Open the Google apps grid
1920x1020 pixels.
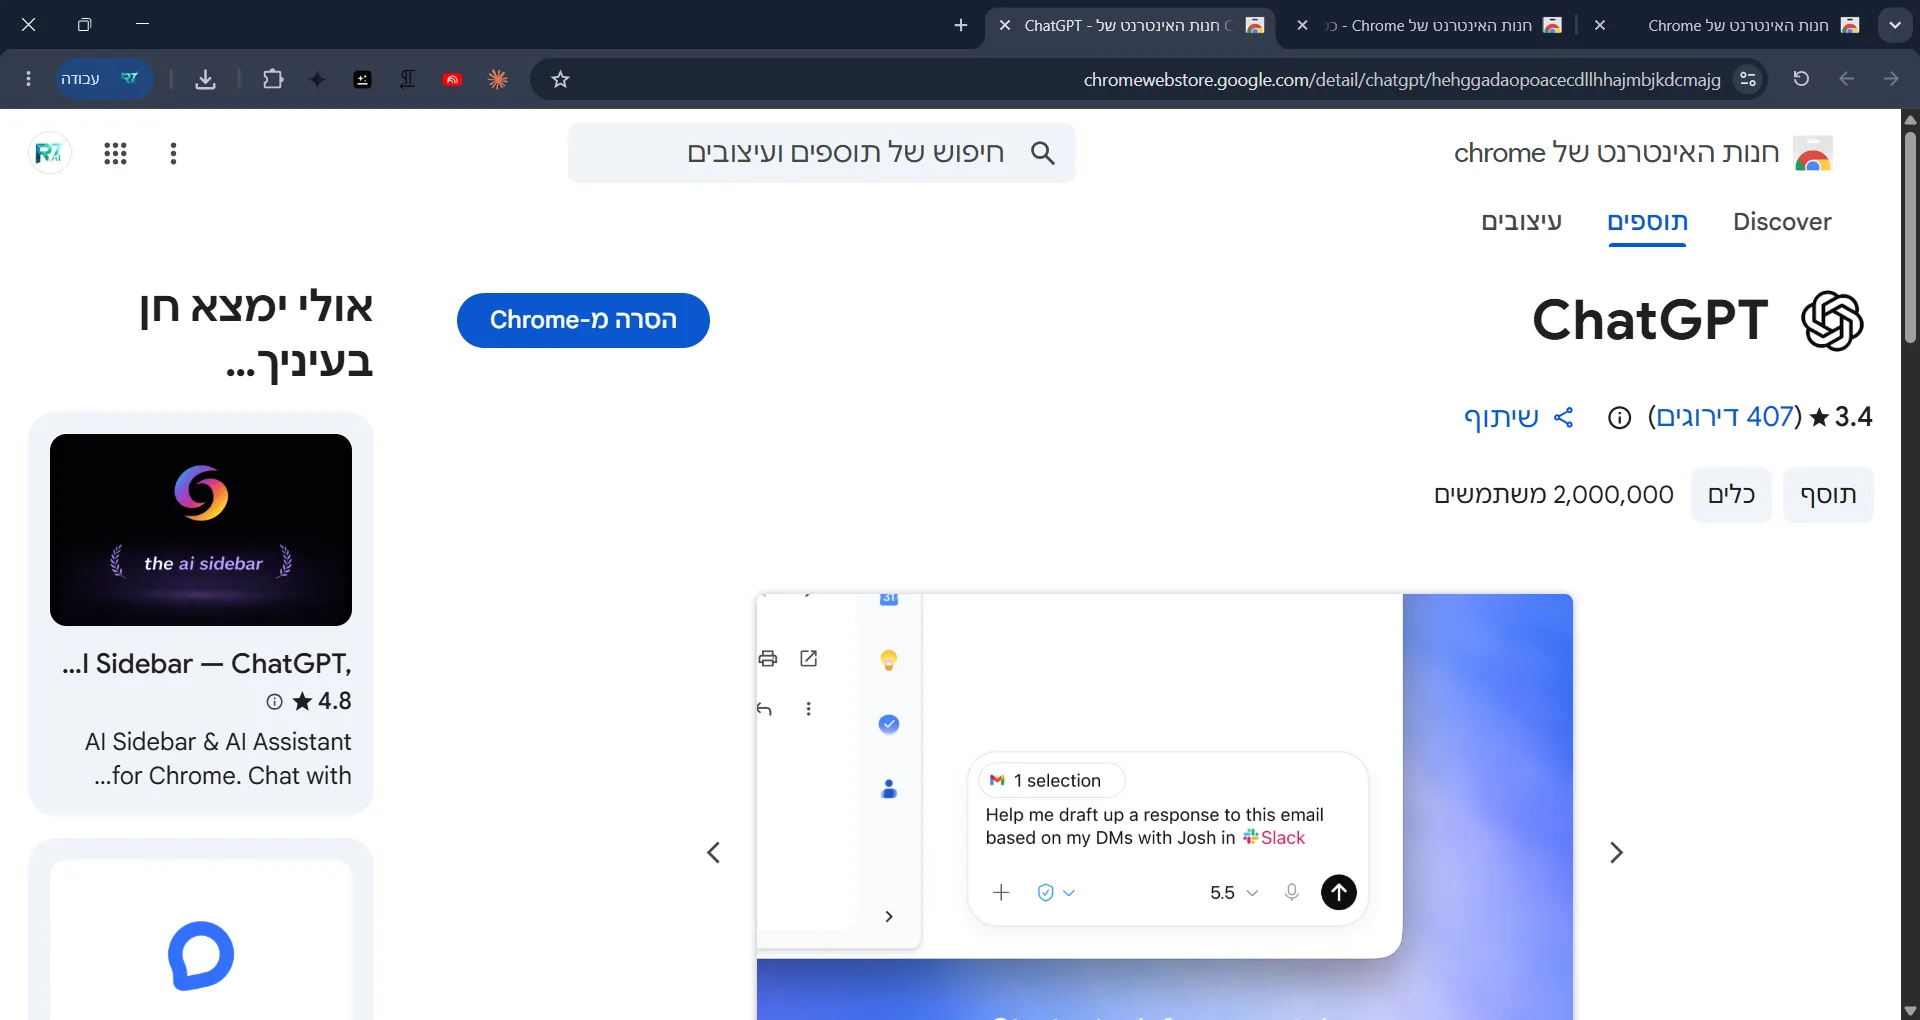pyautogui.click(x=115, y=153)
